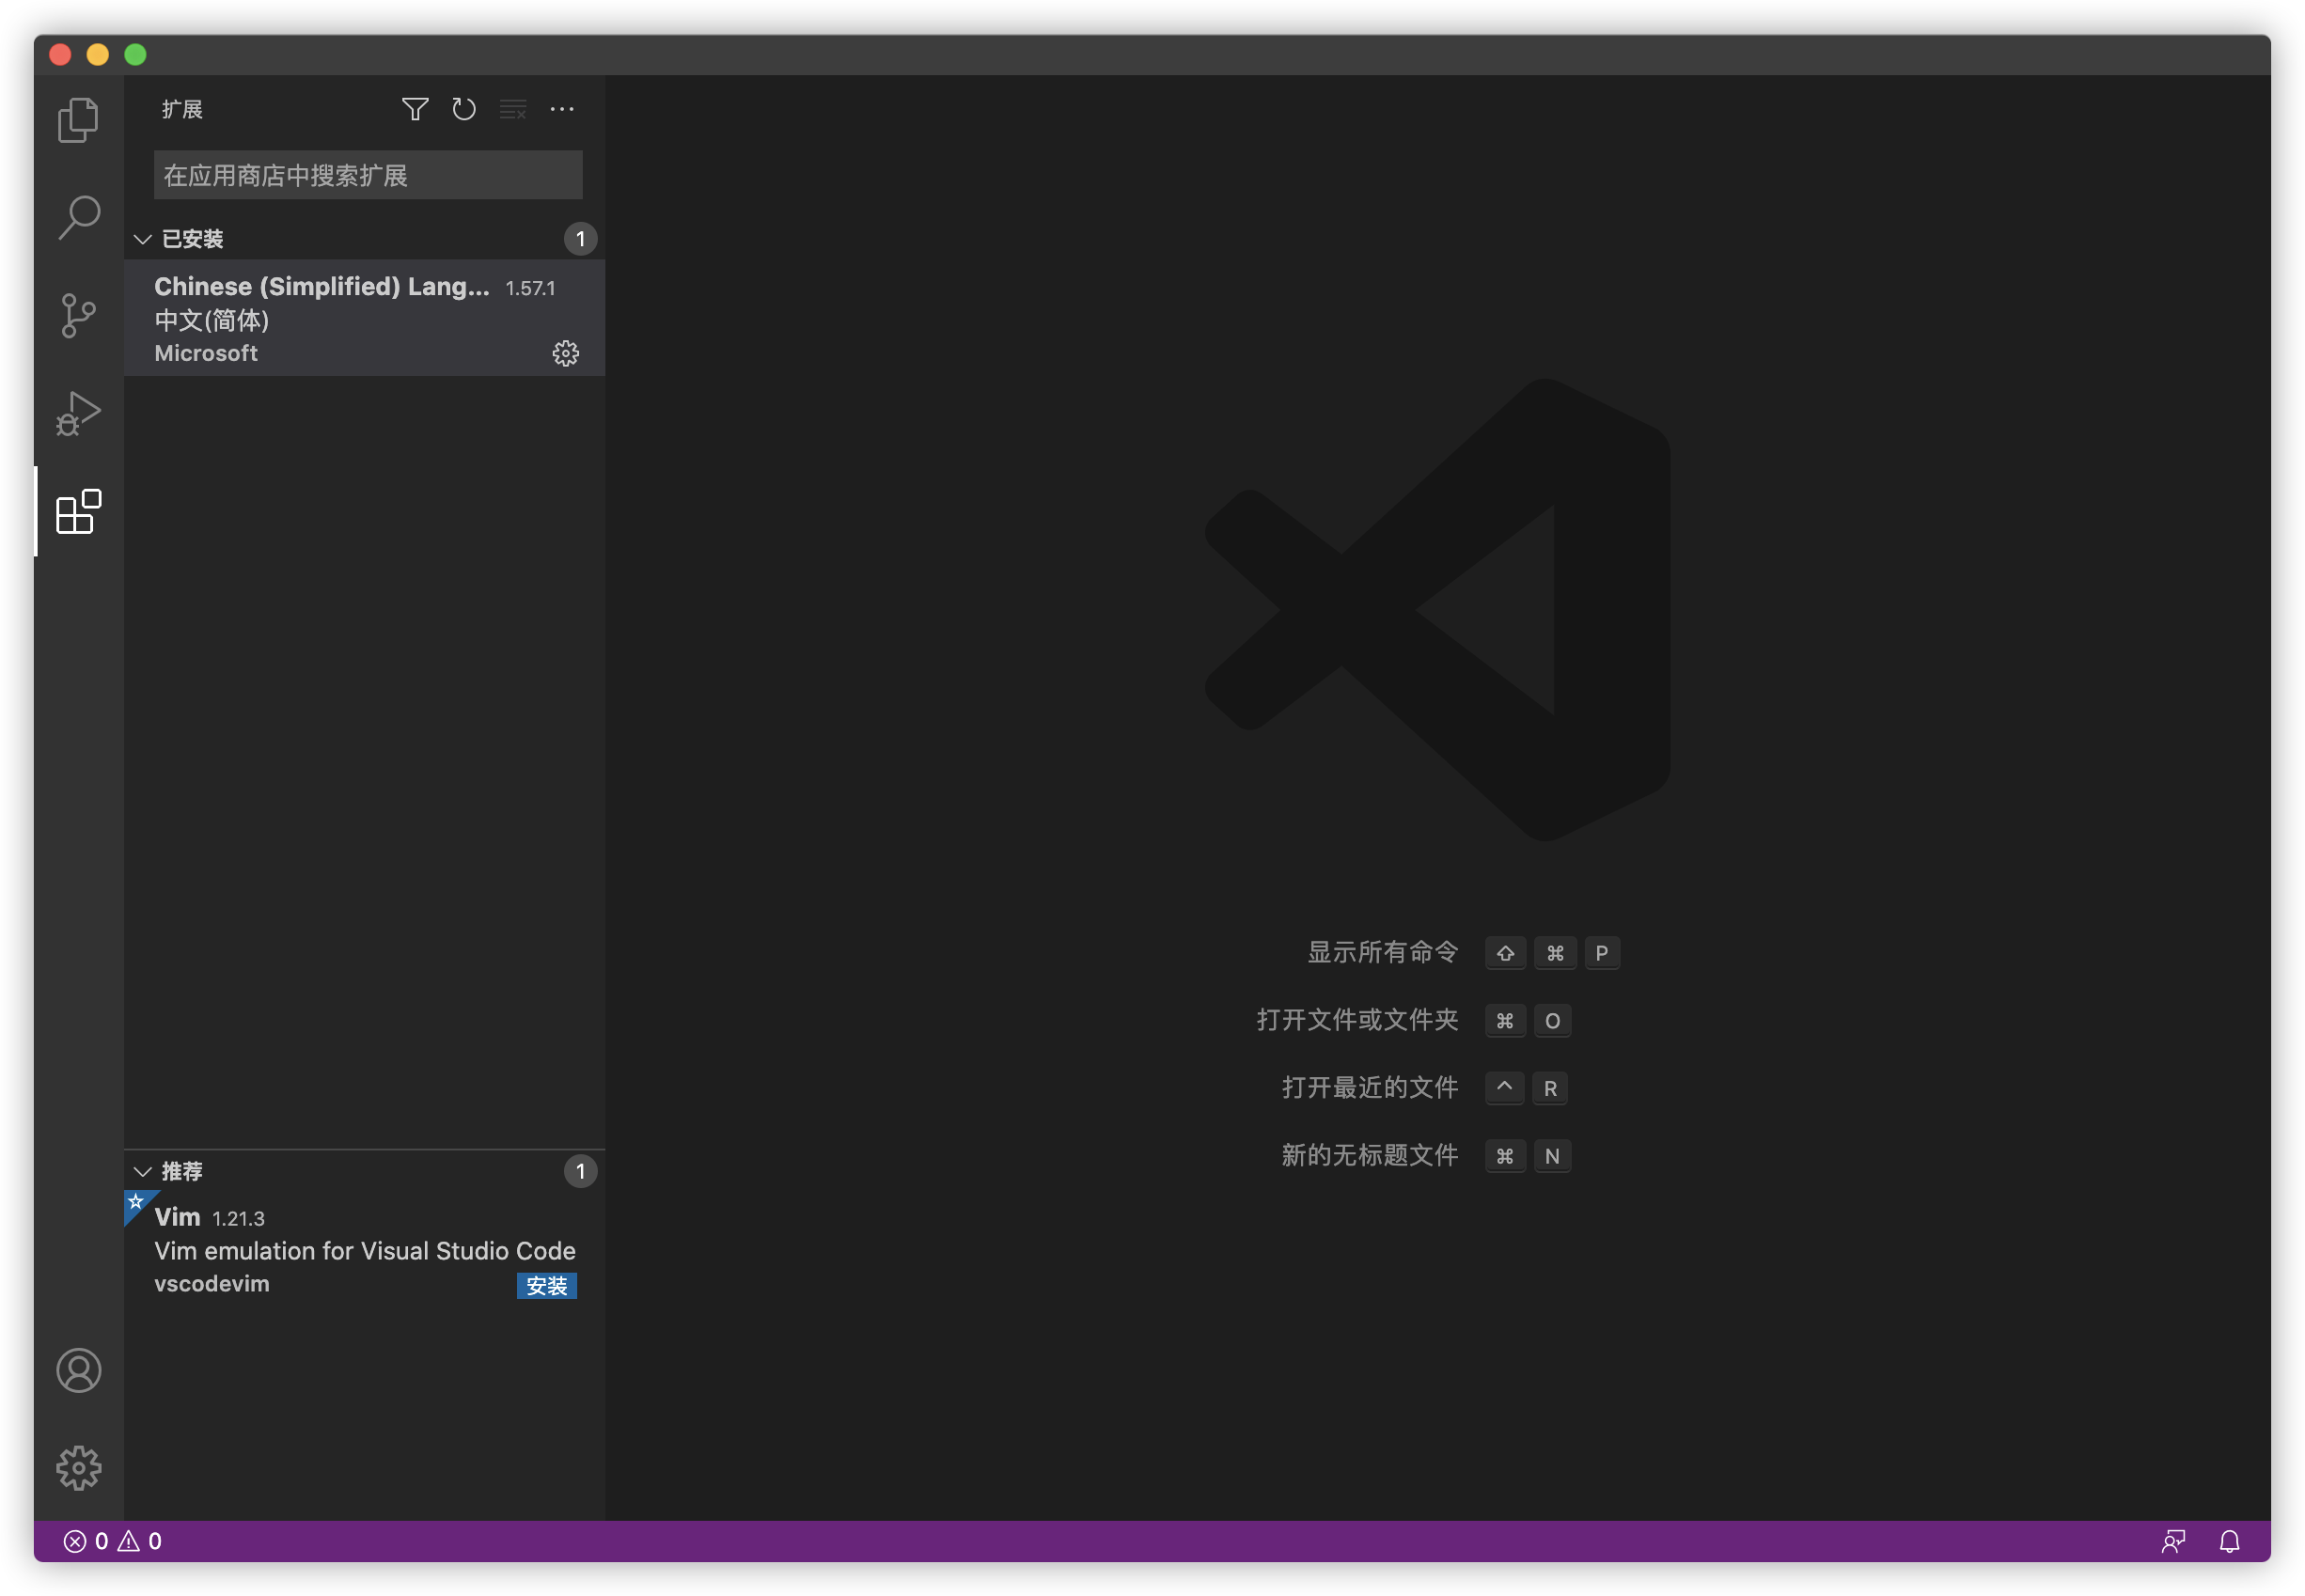Click the O key hint for 打开文件或文件夹
2305x1596 pixels.
tap(1552, 1021)
